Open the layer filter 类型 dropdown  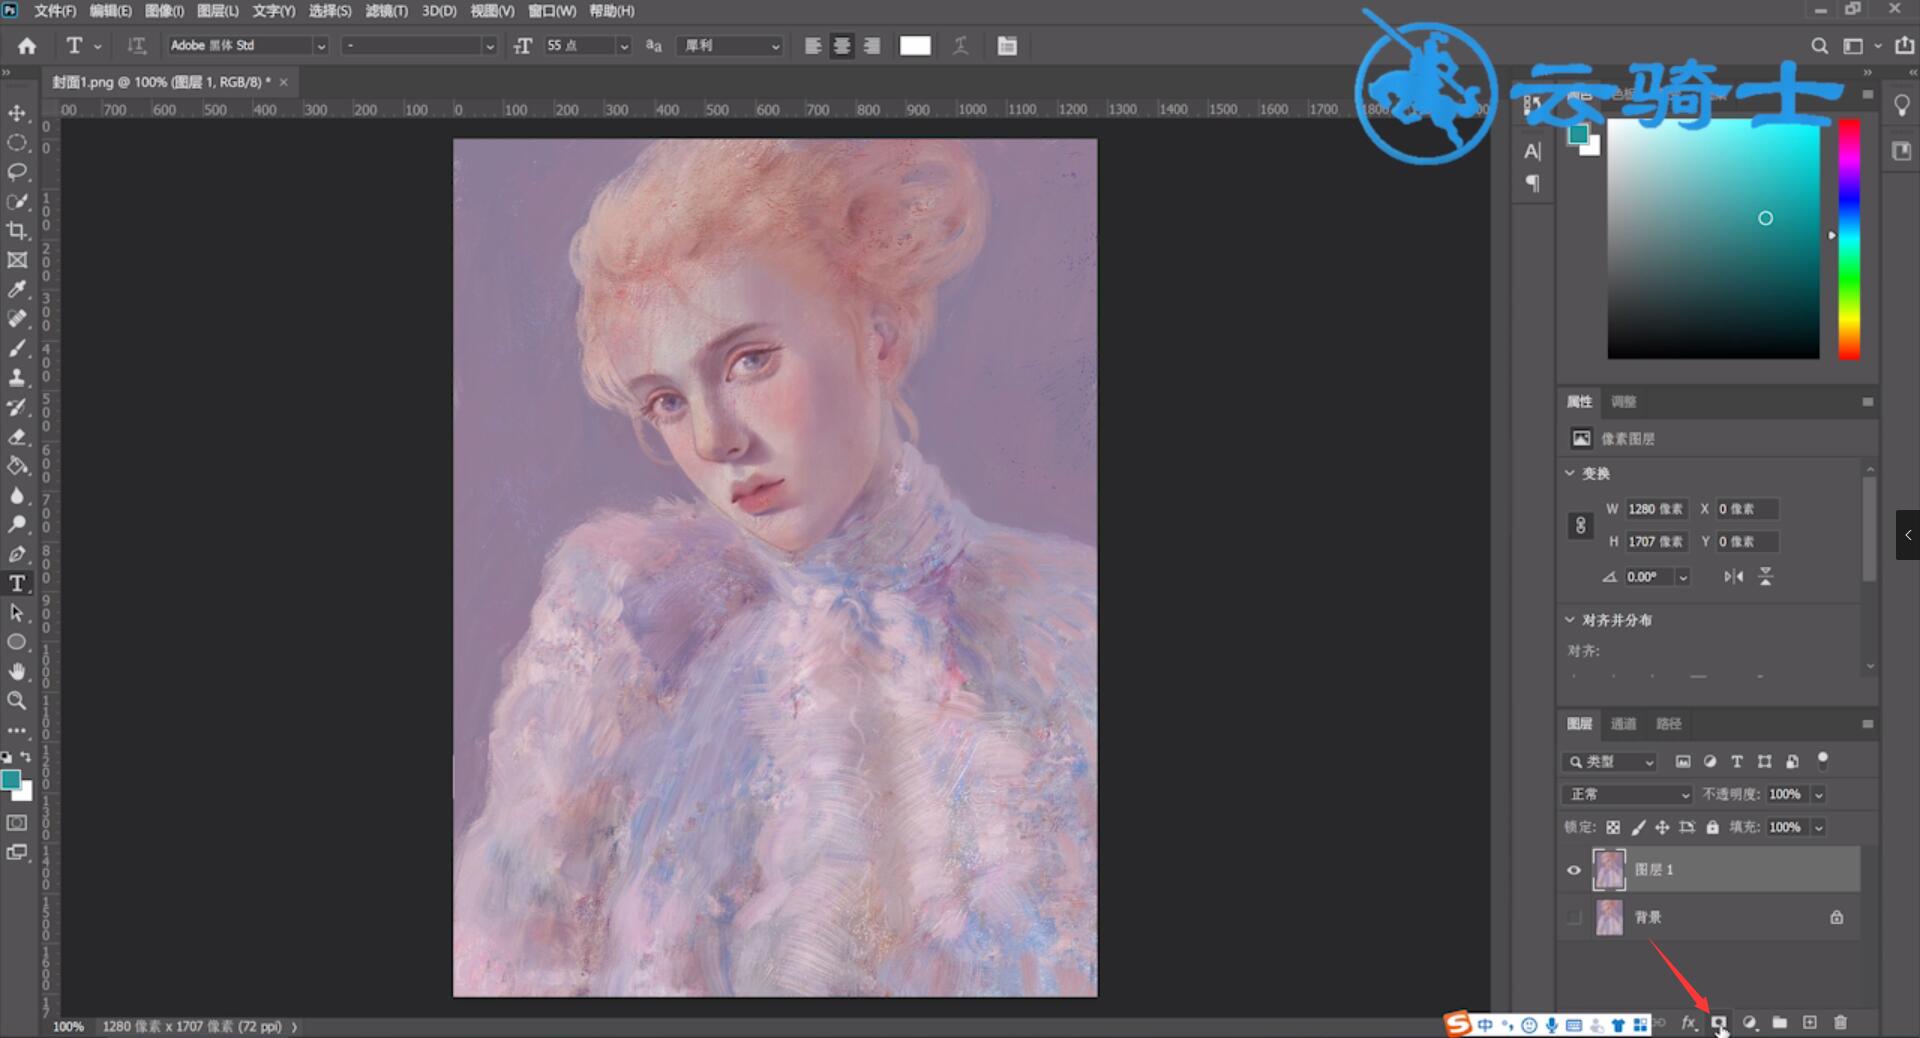pyautogui.click(x=1610, y=762)
